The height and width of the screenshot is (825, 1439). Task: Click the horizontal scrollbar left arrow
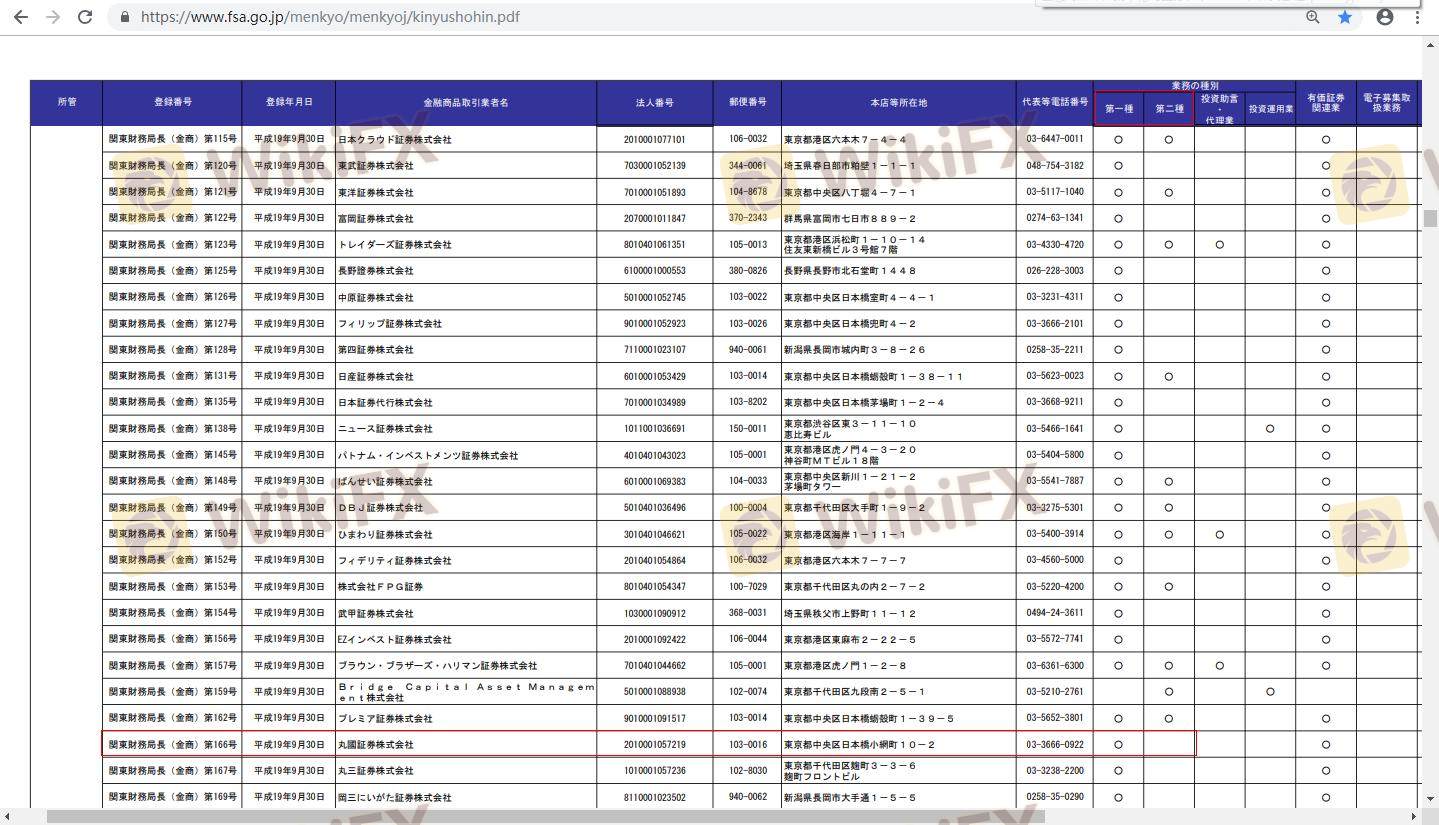8,817
